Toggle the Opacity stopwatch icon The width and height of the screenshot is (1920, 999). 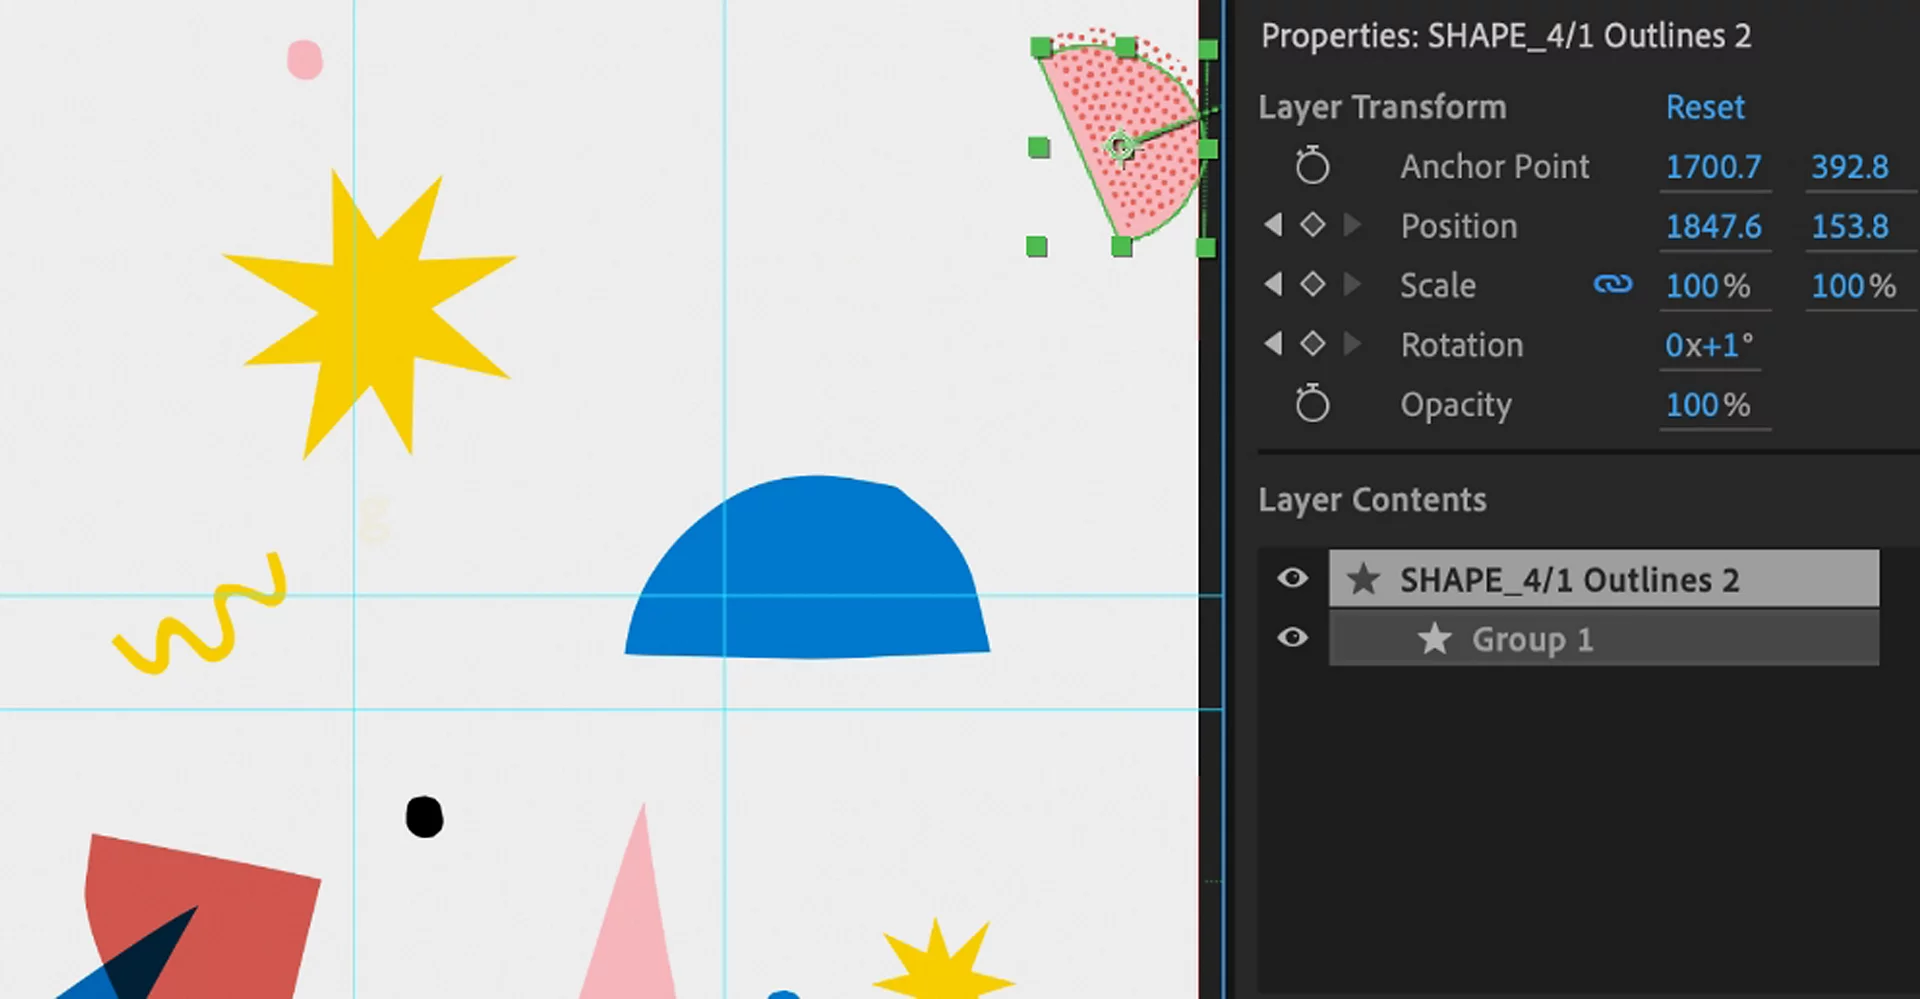[x=1312, y=404]
